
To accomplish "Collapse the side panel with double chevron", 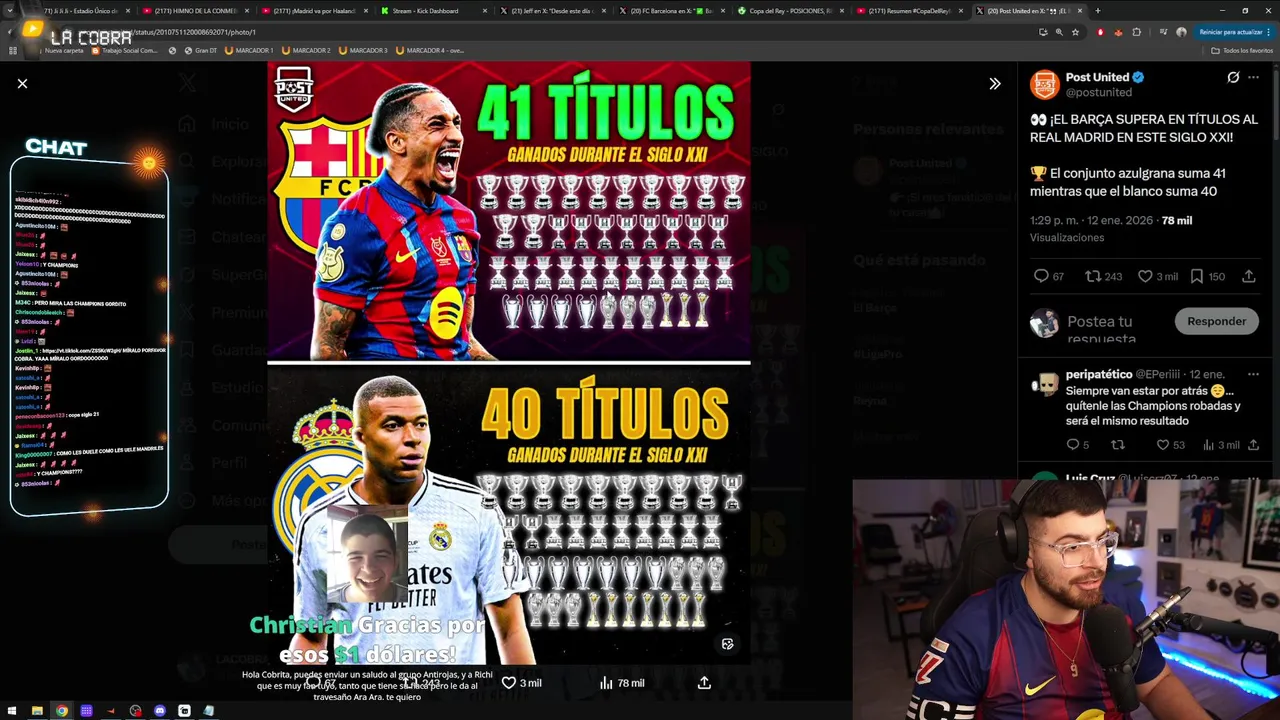I will [994, 84].
